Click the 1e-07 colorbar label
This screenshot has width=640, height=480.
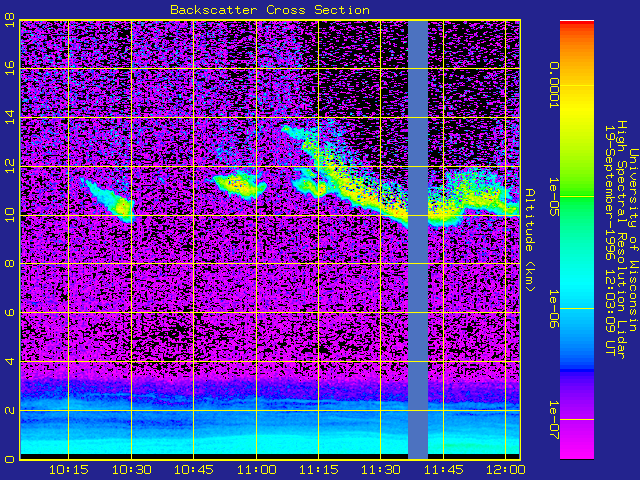coord(553,420)
